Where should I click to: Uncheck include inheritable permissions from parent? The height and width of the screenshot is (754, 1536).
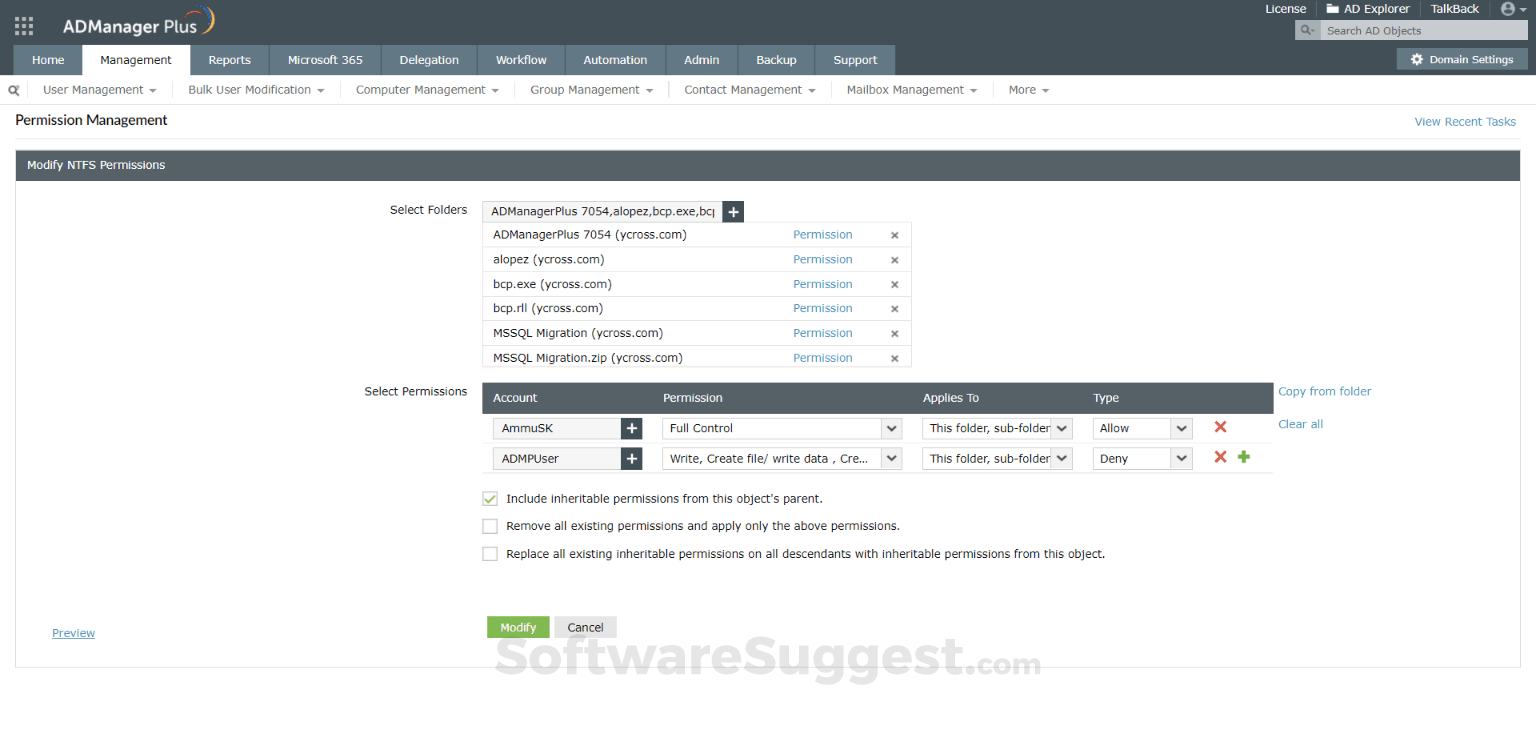pyautogui.click(x=490, y=498)
